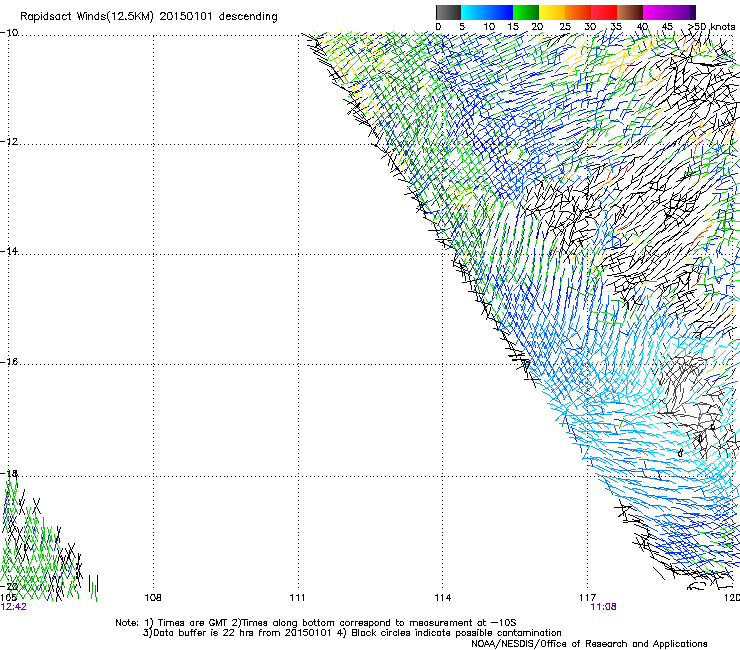Click the red 30-35 knots color swatch
Viewport: 740px width, 650px height.
[604, 12]
